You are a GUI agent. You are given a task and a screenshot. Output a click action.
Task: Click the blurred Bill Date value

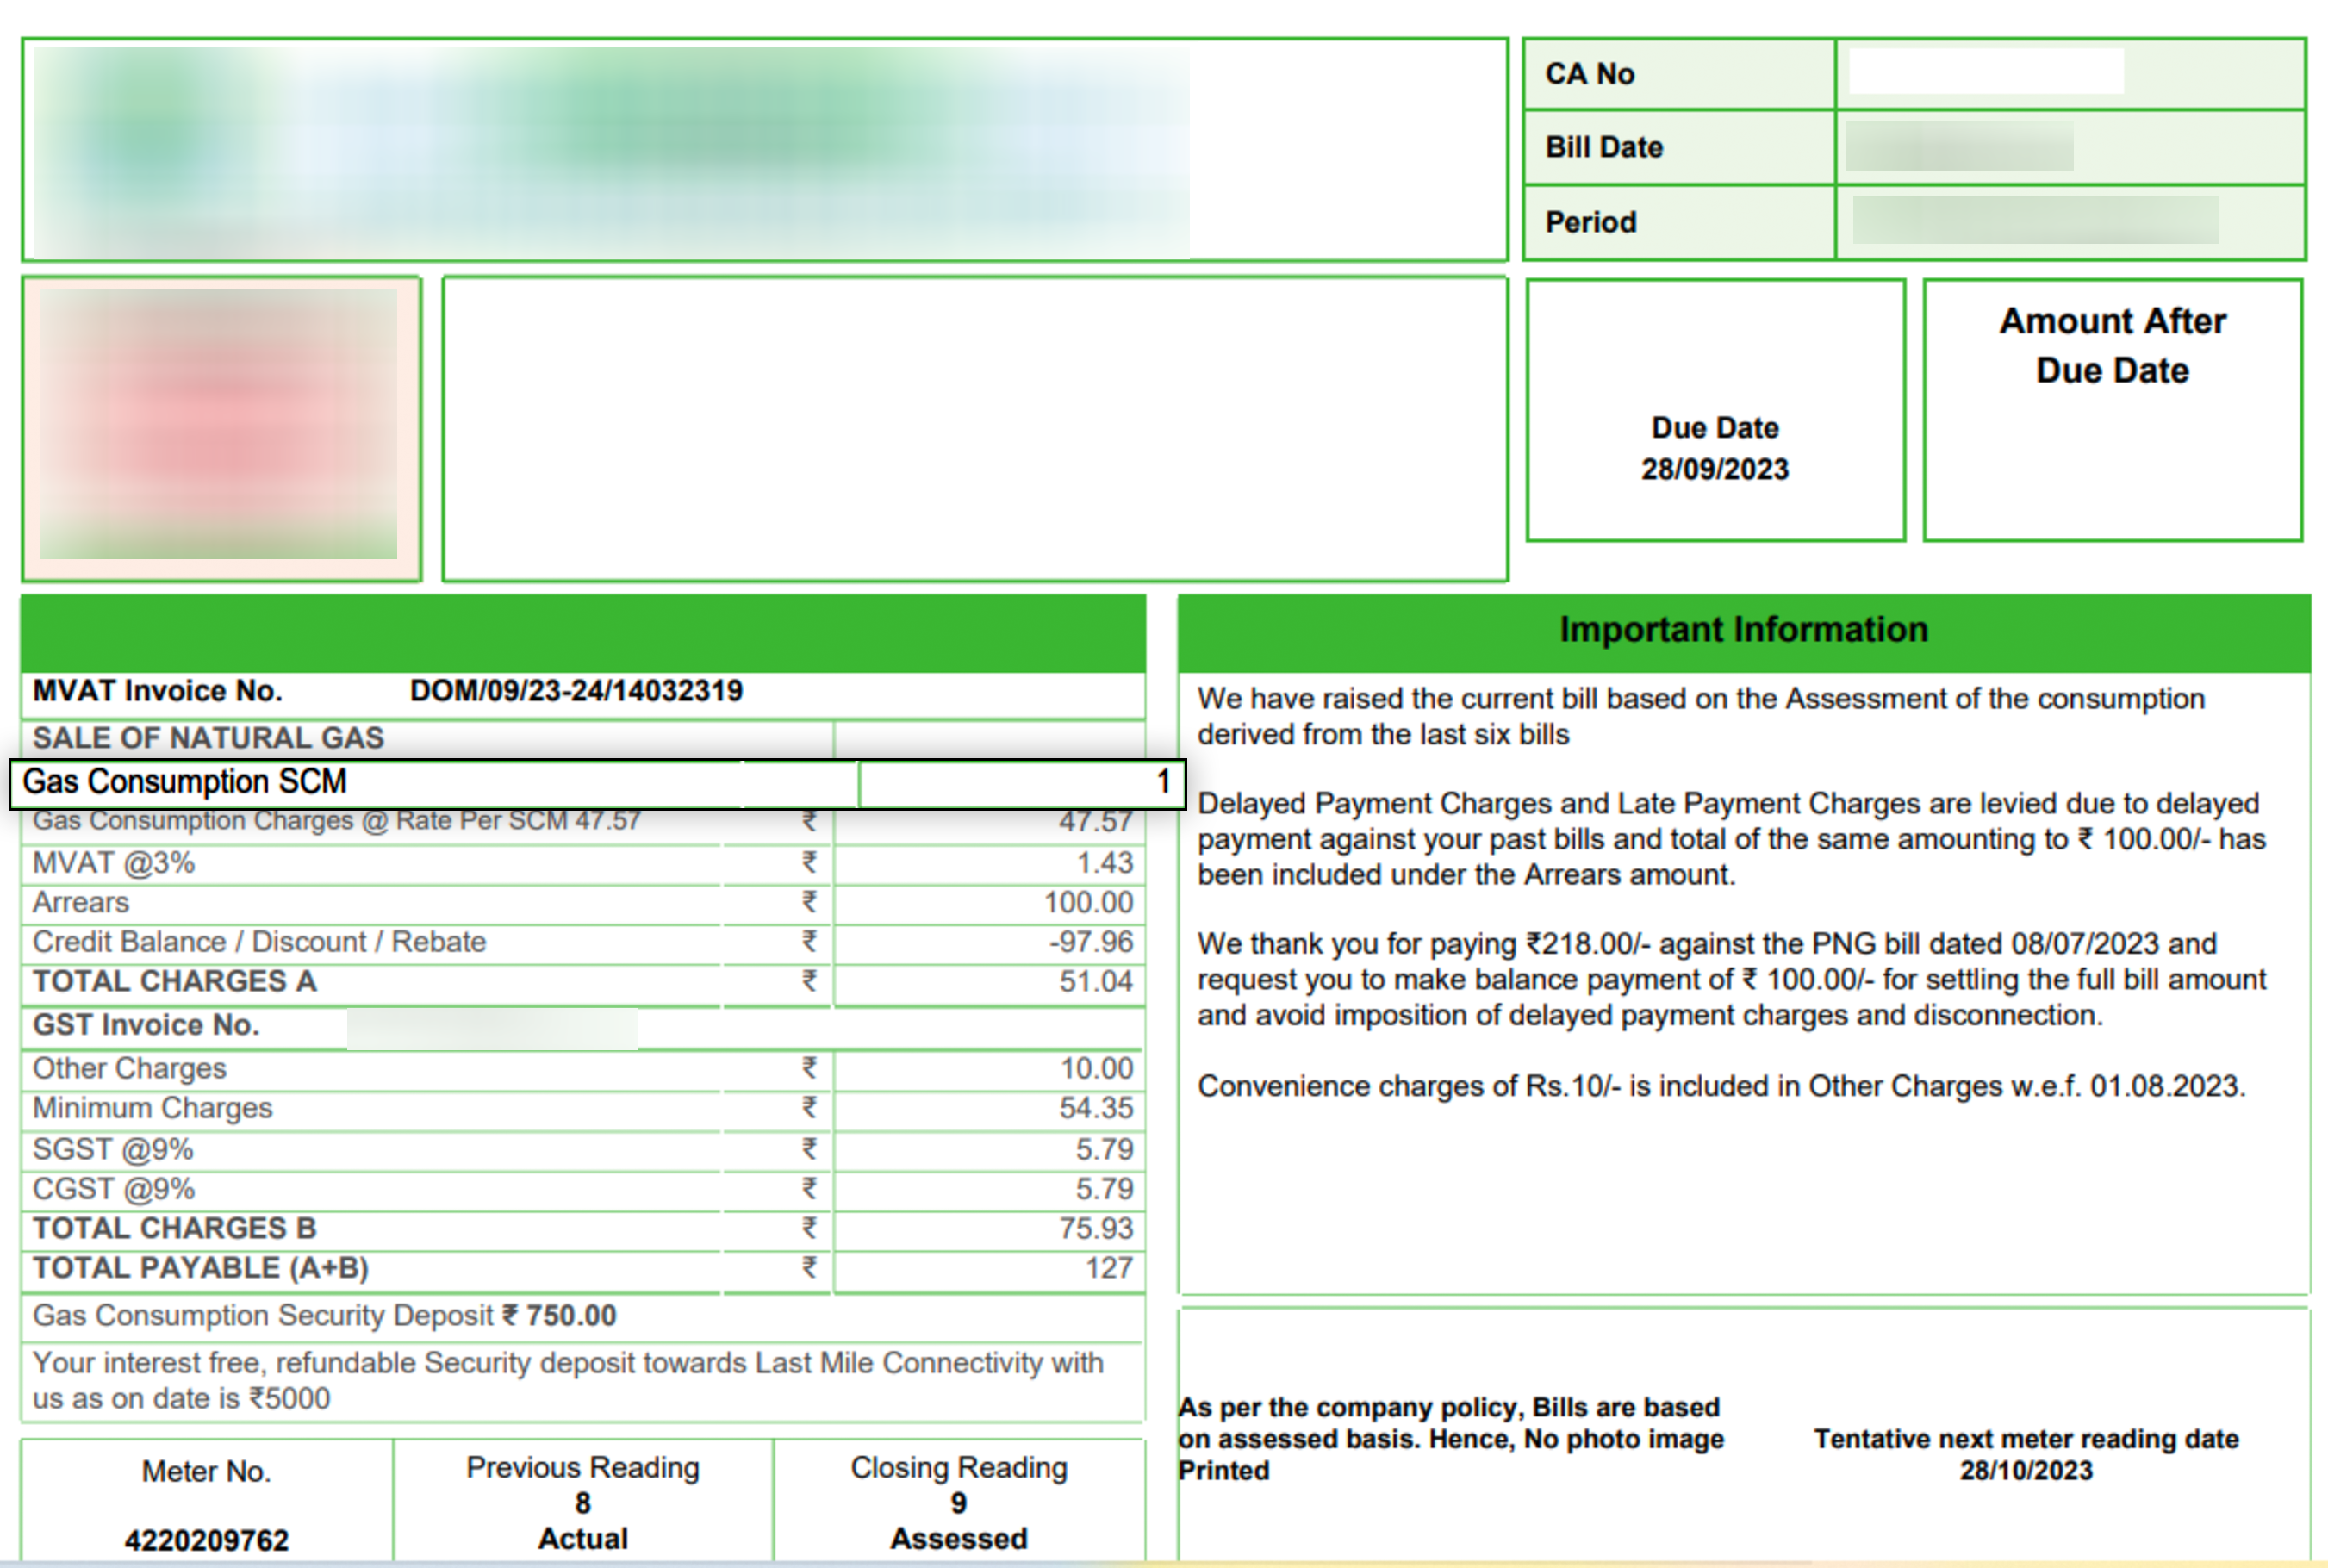coord(1958,147)
